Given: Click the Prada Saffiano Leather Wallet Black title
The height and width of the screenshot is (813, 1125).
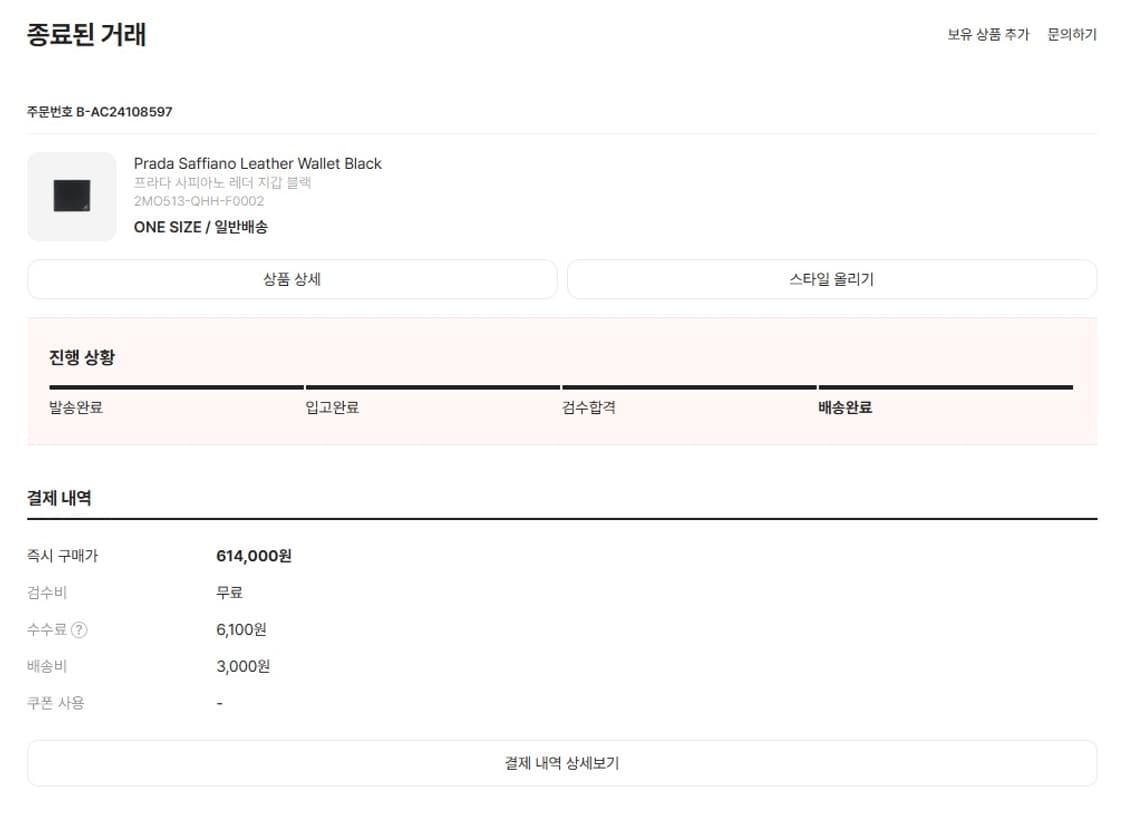Looking at the screenshot, I should [x=258, y=163].
